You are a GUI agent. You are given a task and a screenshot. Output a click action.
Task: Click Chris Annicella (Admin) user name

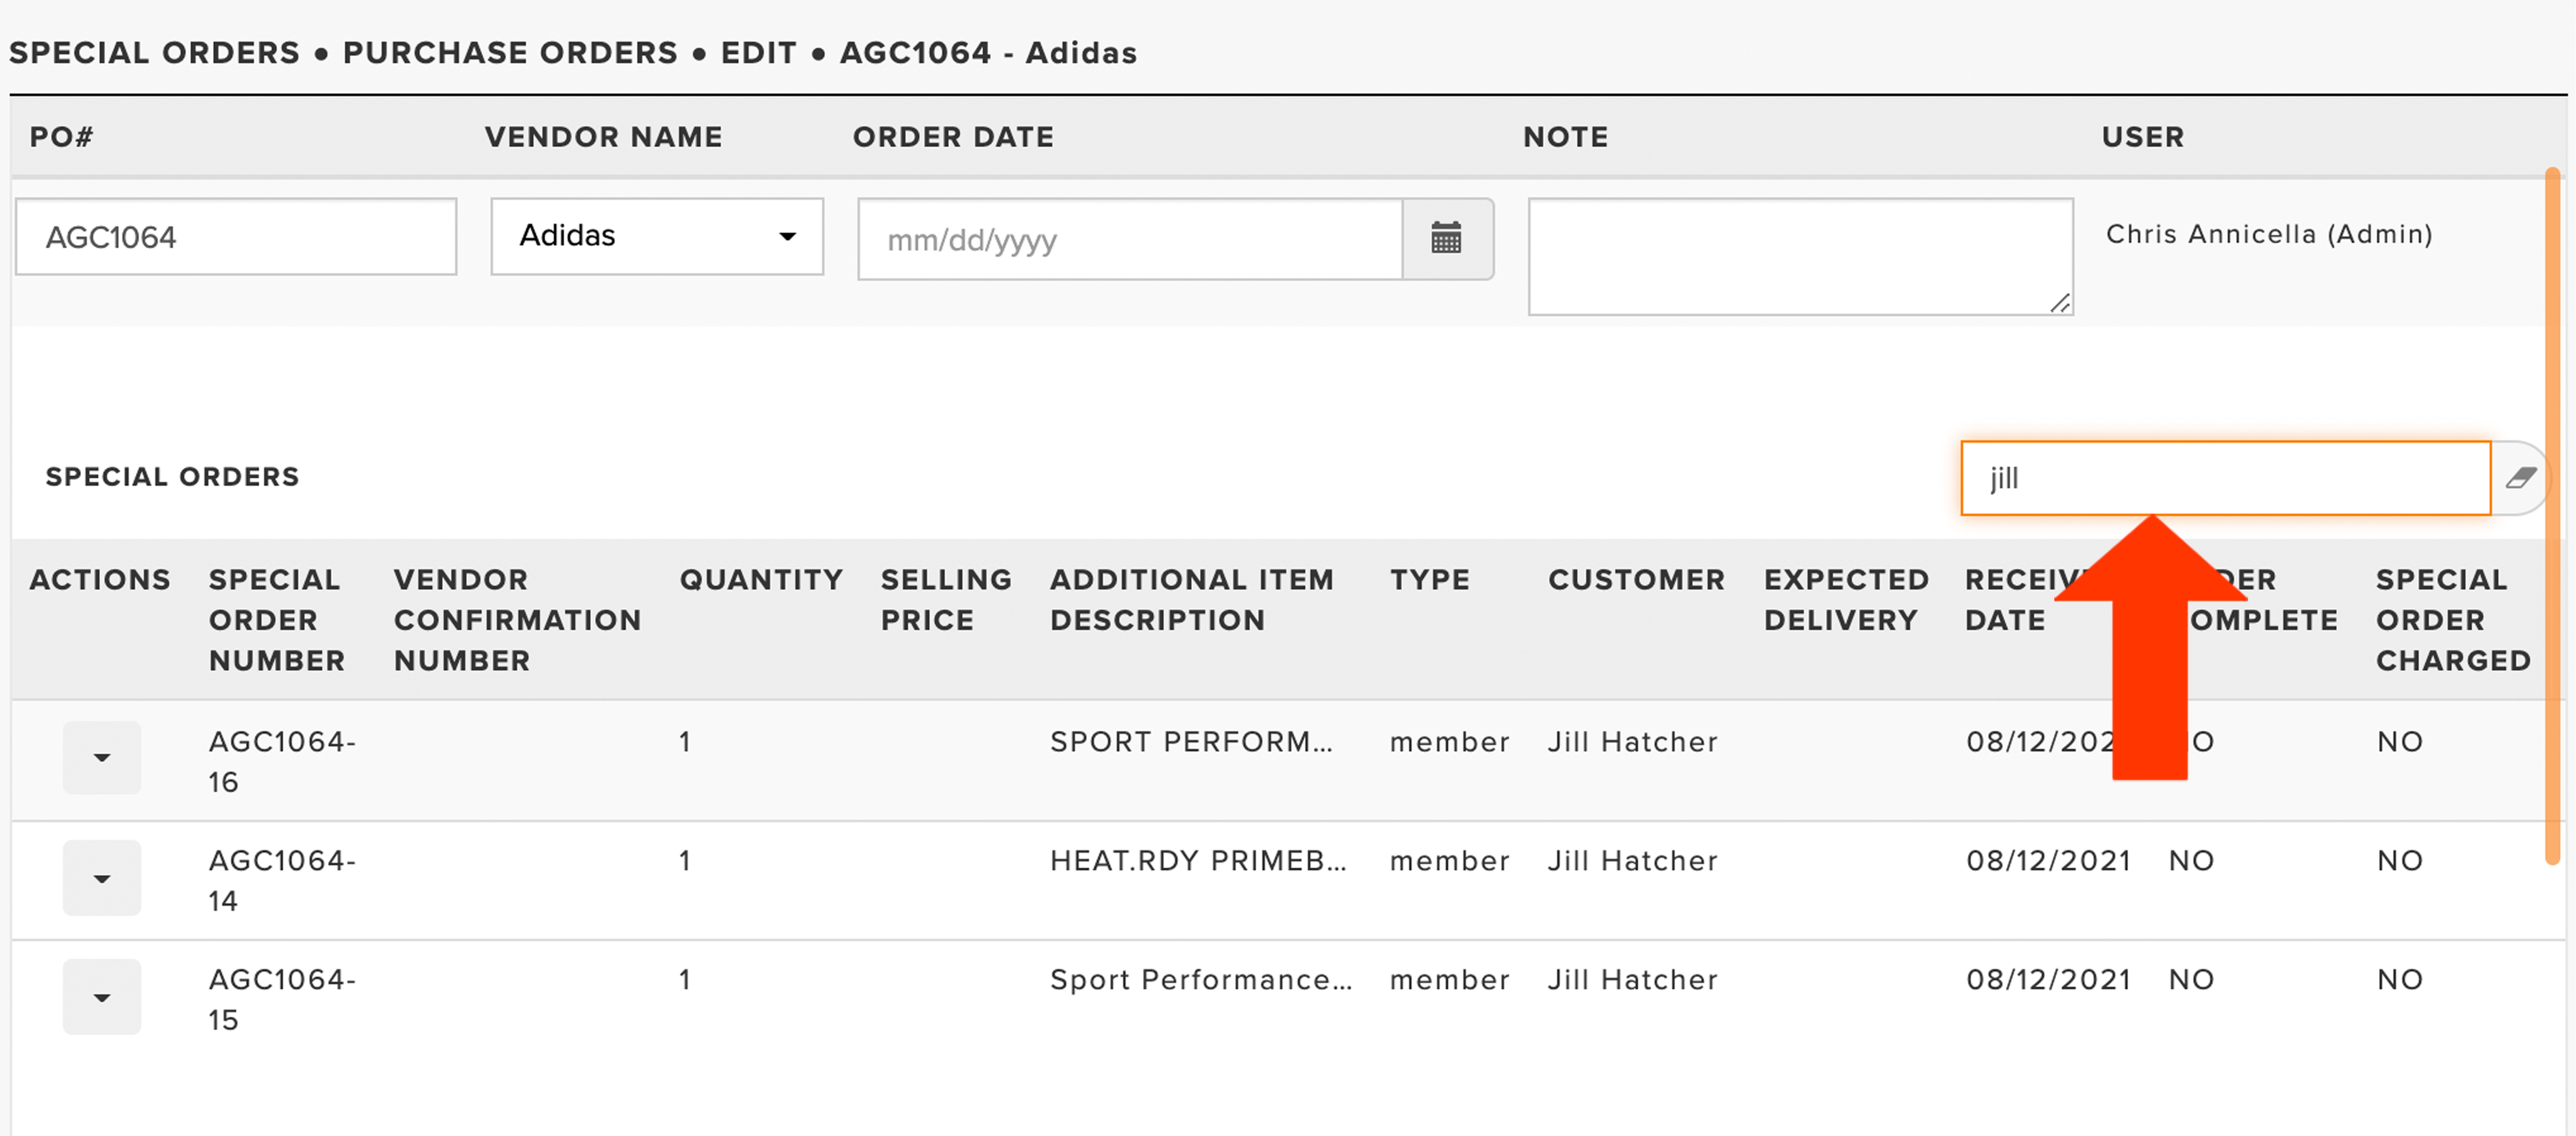click(2269, 234)
